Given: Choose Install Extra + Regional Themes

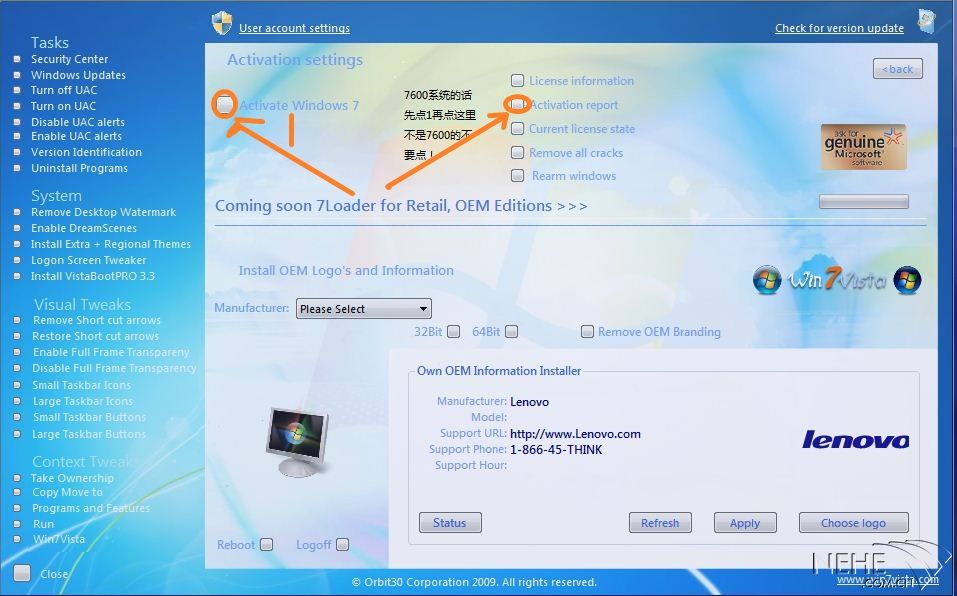Looking at the screenshot, I should click(x=110, y=244).
